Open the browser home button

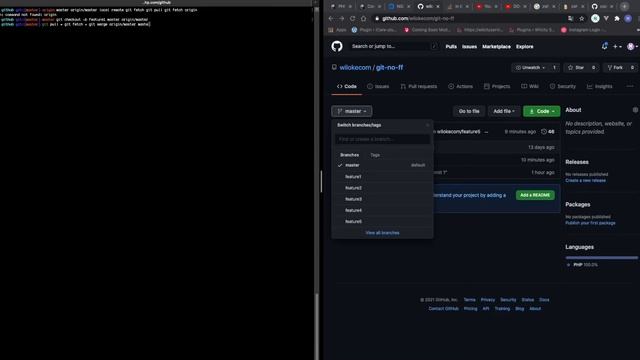tap(363, 18)
